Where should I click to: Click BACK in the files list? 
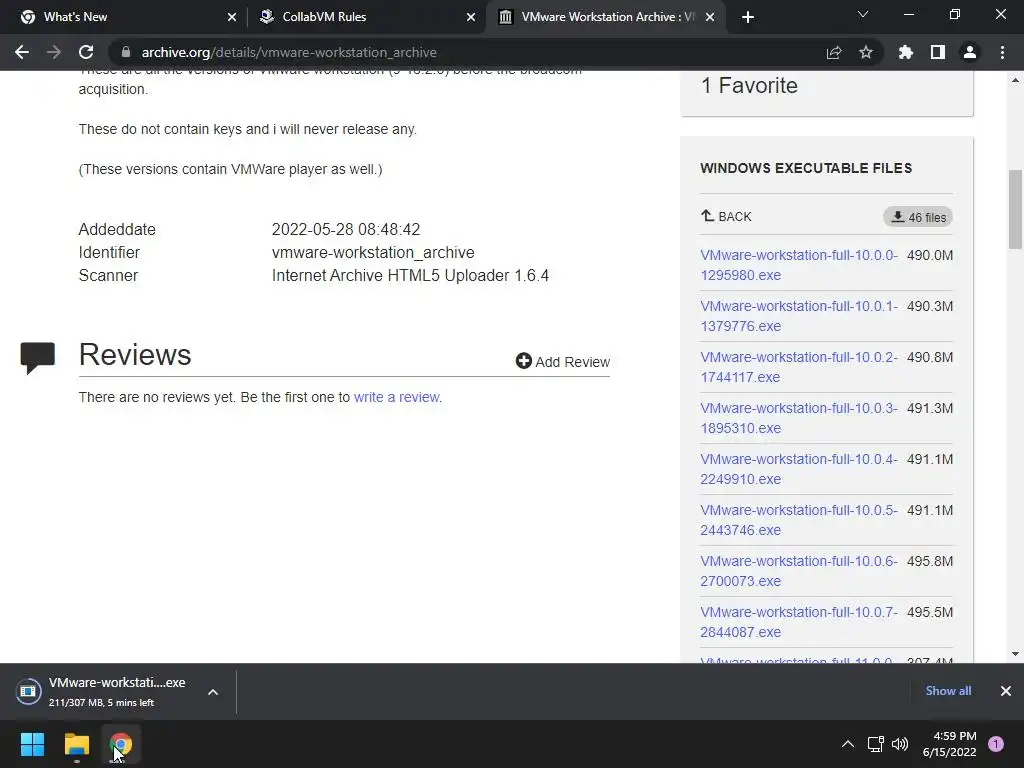[726, 216]
